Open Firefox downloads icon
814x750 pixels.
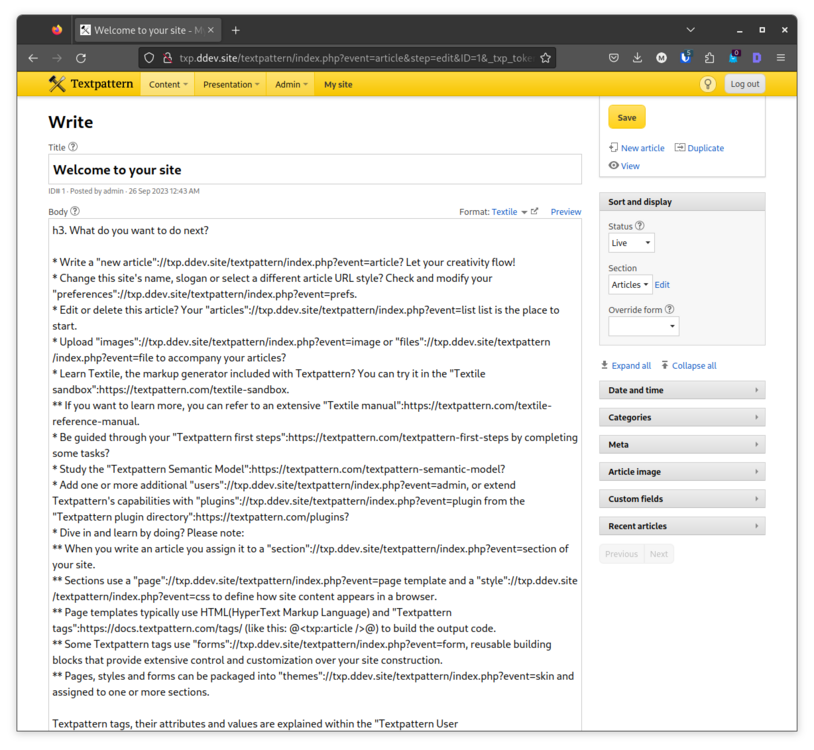click(637, 58)
